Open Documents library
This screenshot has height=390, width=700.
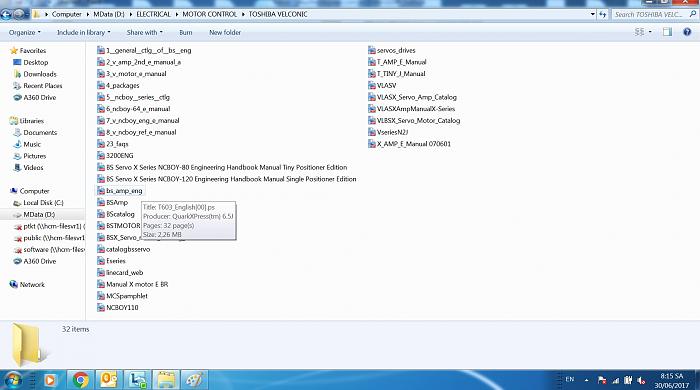(35, 133)
